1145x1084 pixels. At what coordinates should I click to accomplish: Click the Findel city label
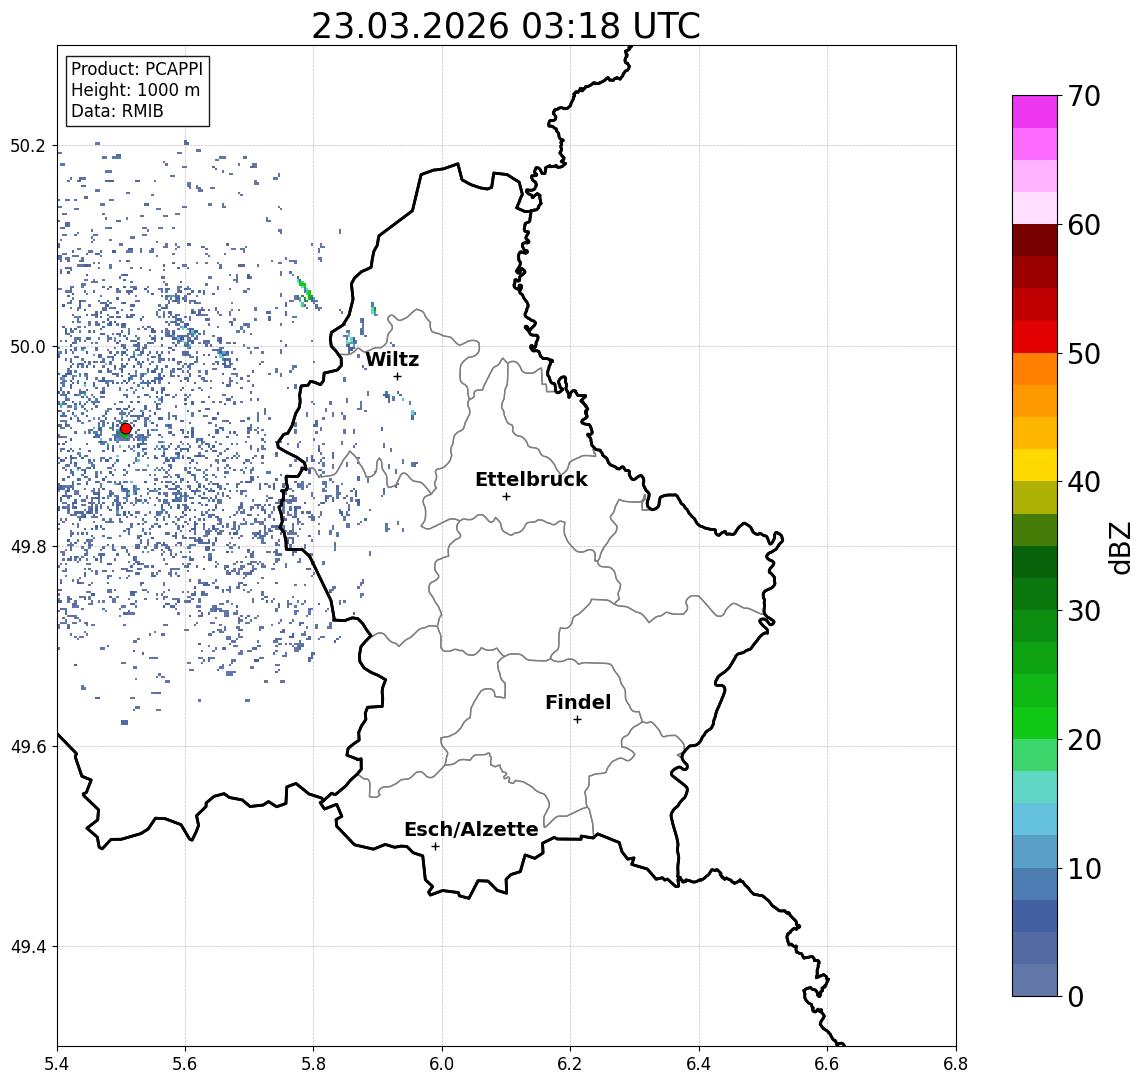point(578,702)
